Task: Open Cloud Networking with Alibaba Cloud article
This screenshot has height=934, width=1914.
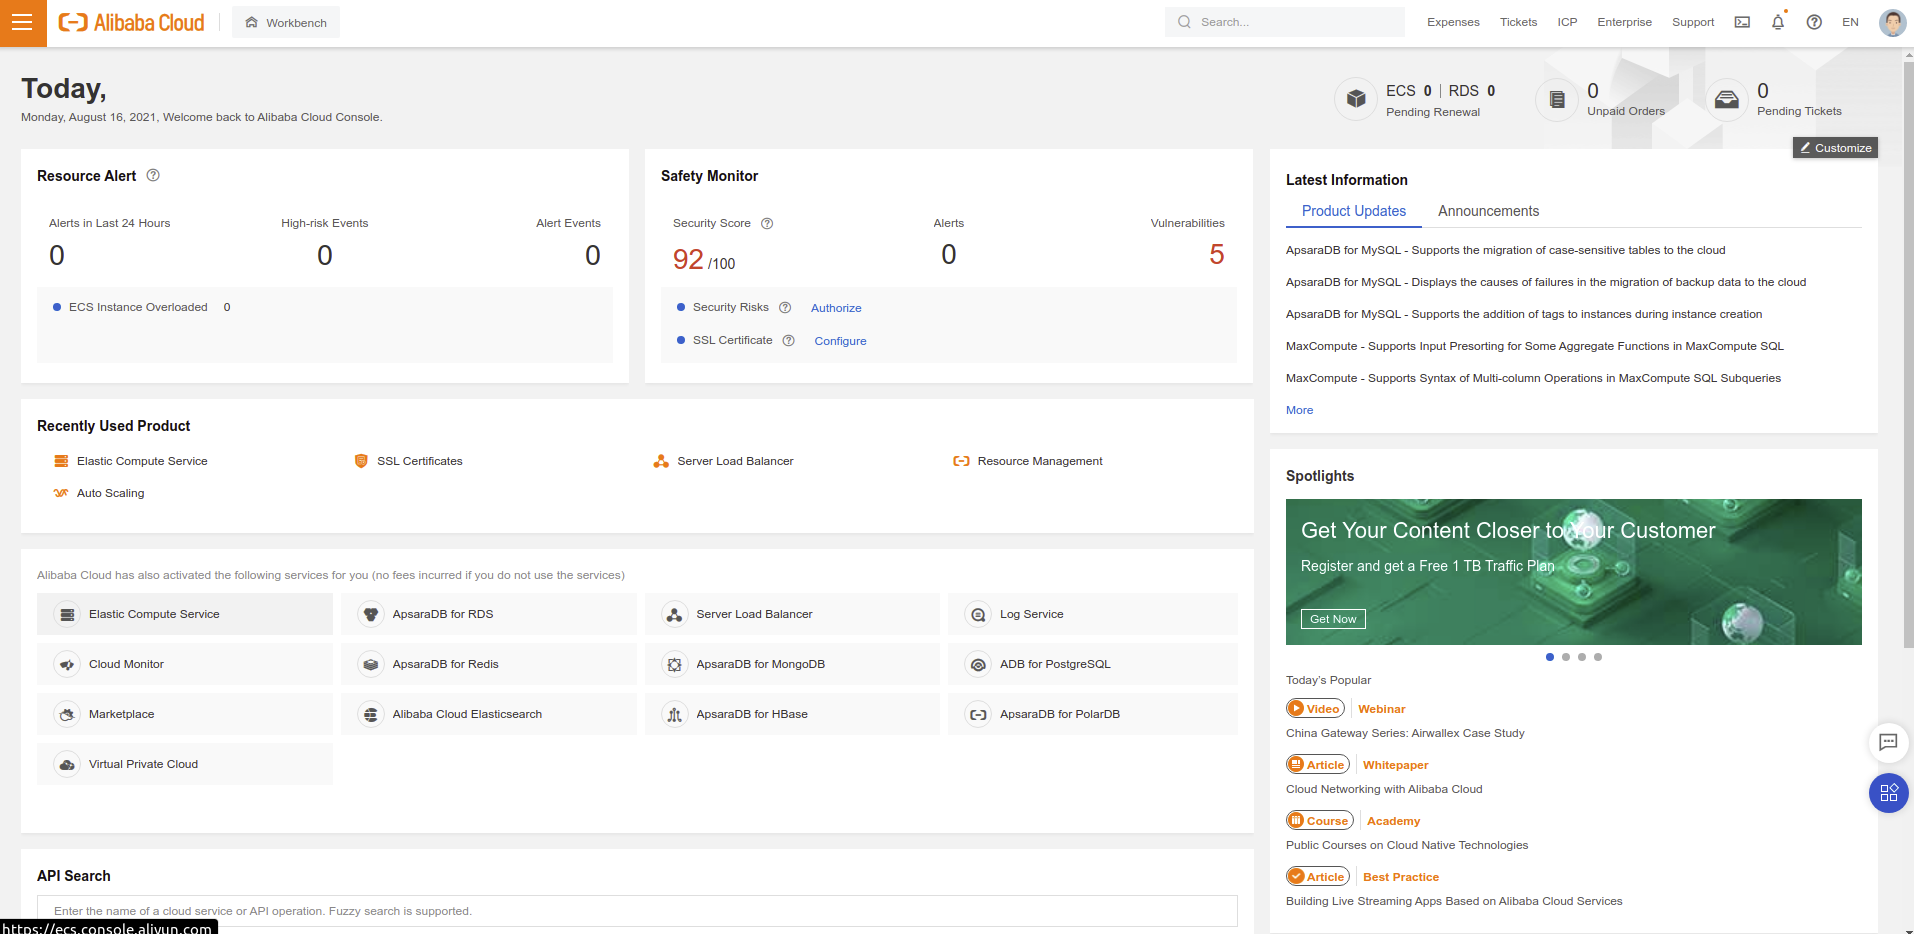Action: (x=1384, y=789)
